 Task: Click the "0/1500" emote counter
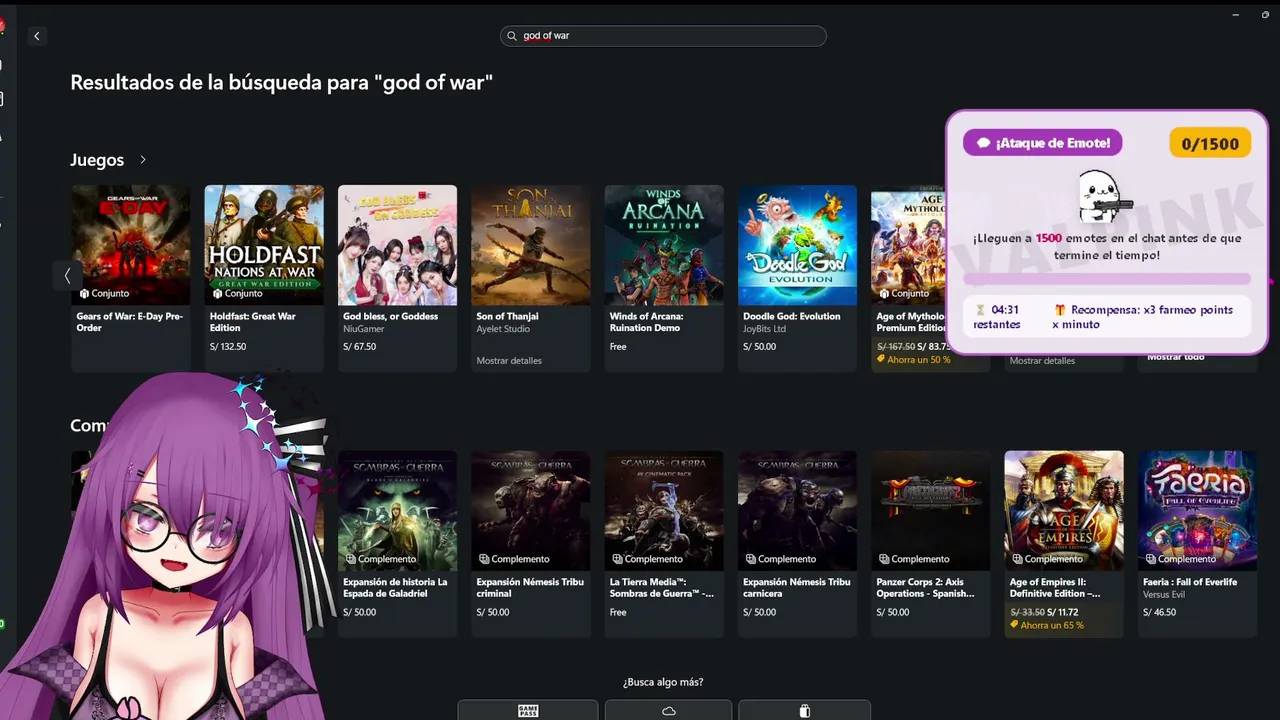[x=1210, y=143]
